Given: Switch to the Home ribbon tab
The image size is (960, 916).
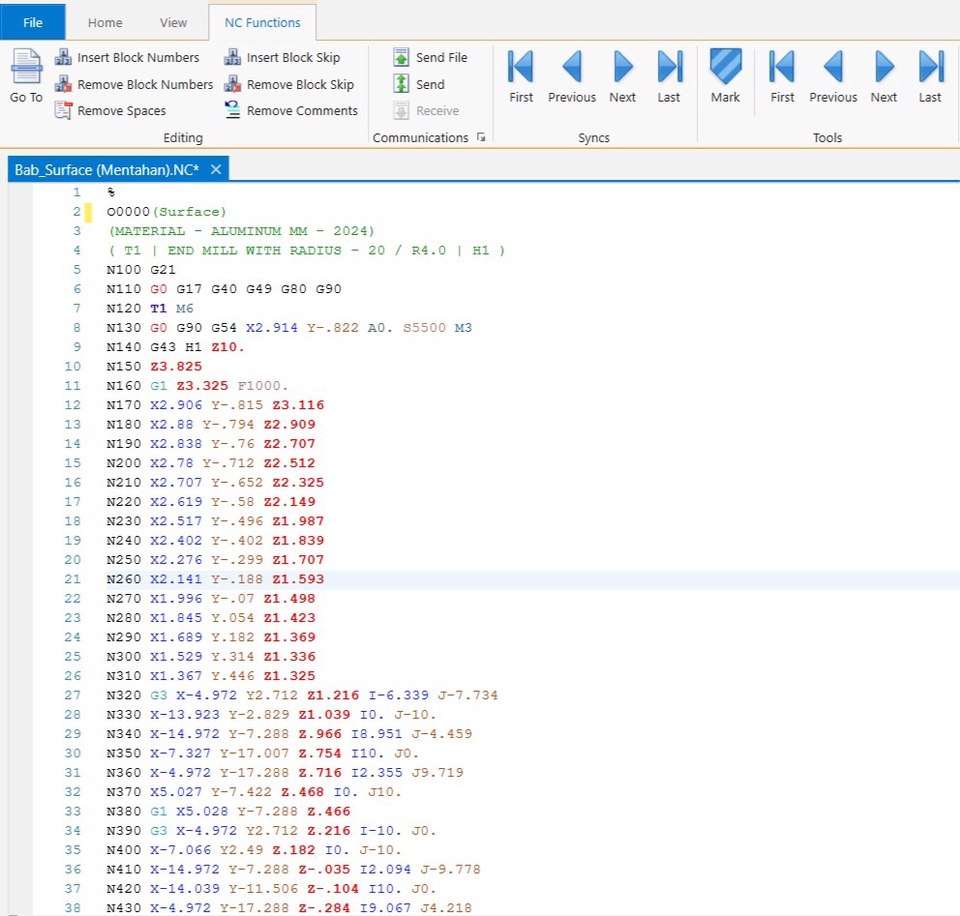Looking at the screenshot, I should [105, 23].
